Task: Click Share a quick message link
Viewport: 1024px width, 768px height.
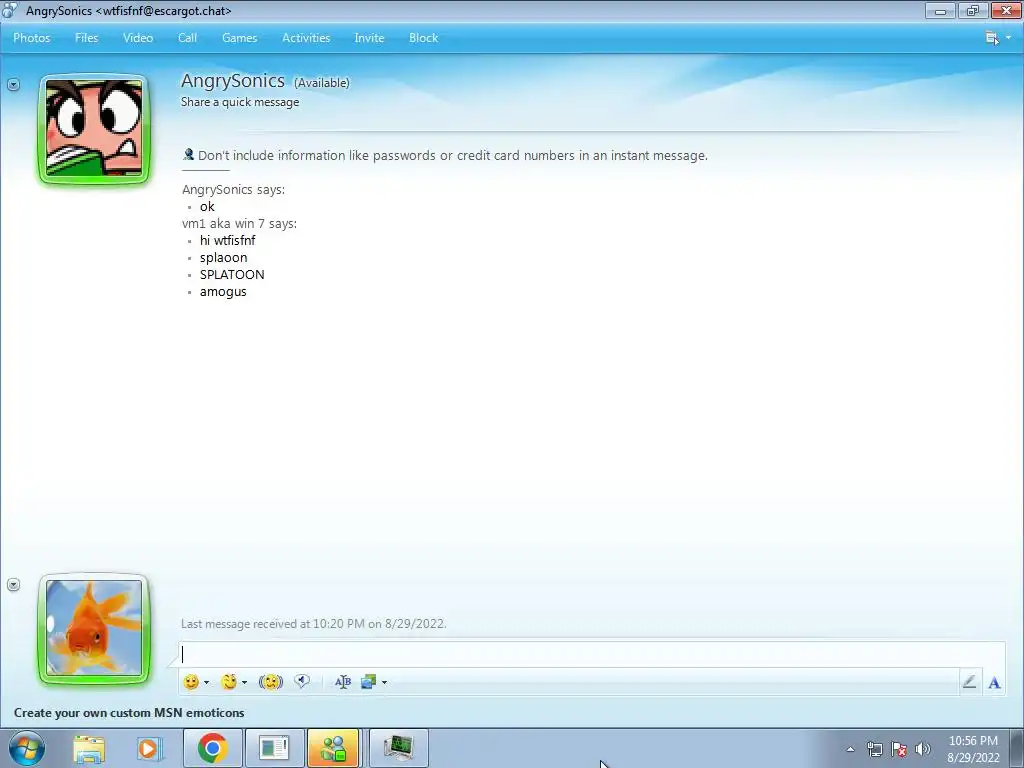Action: coord(240,102)
